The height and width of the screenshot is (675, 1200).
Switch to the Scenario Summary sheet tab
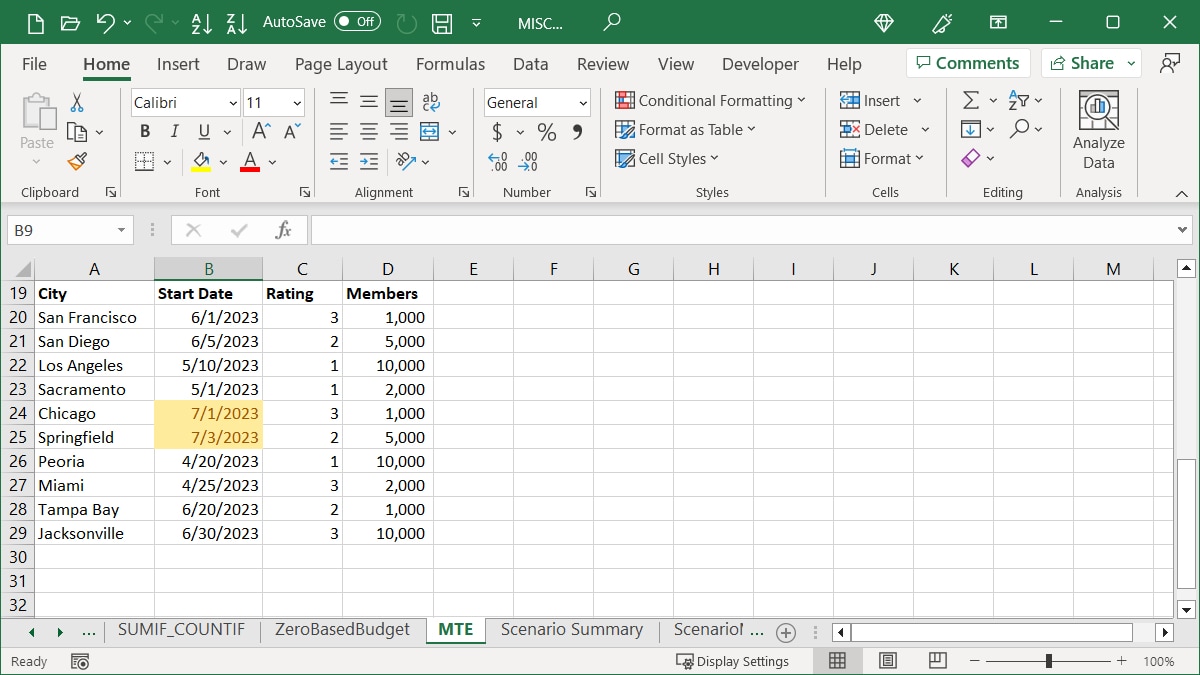[572, 630]
